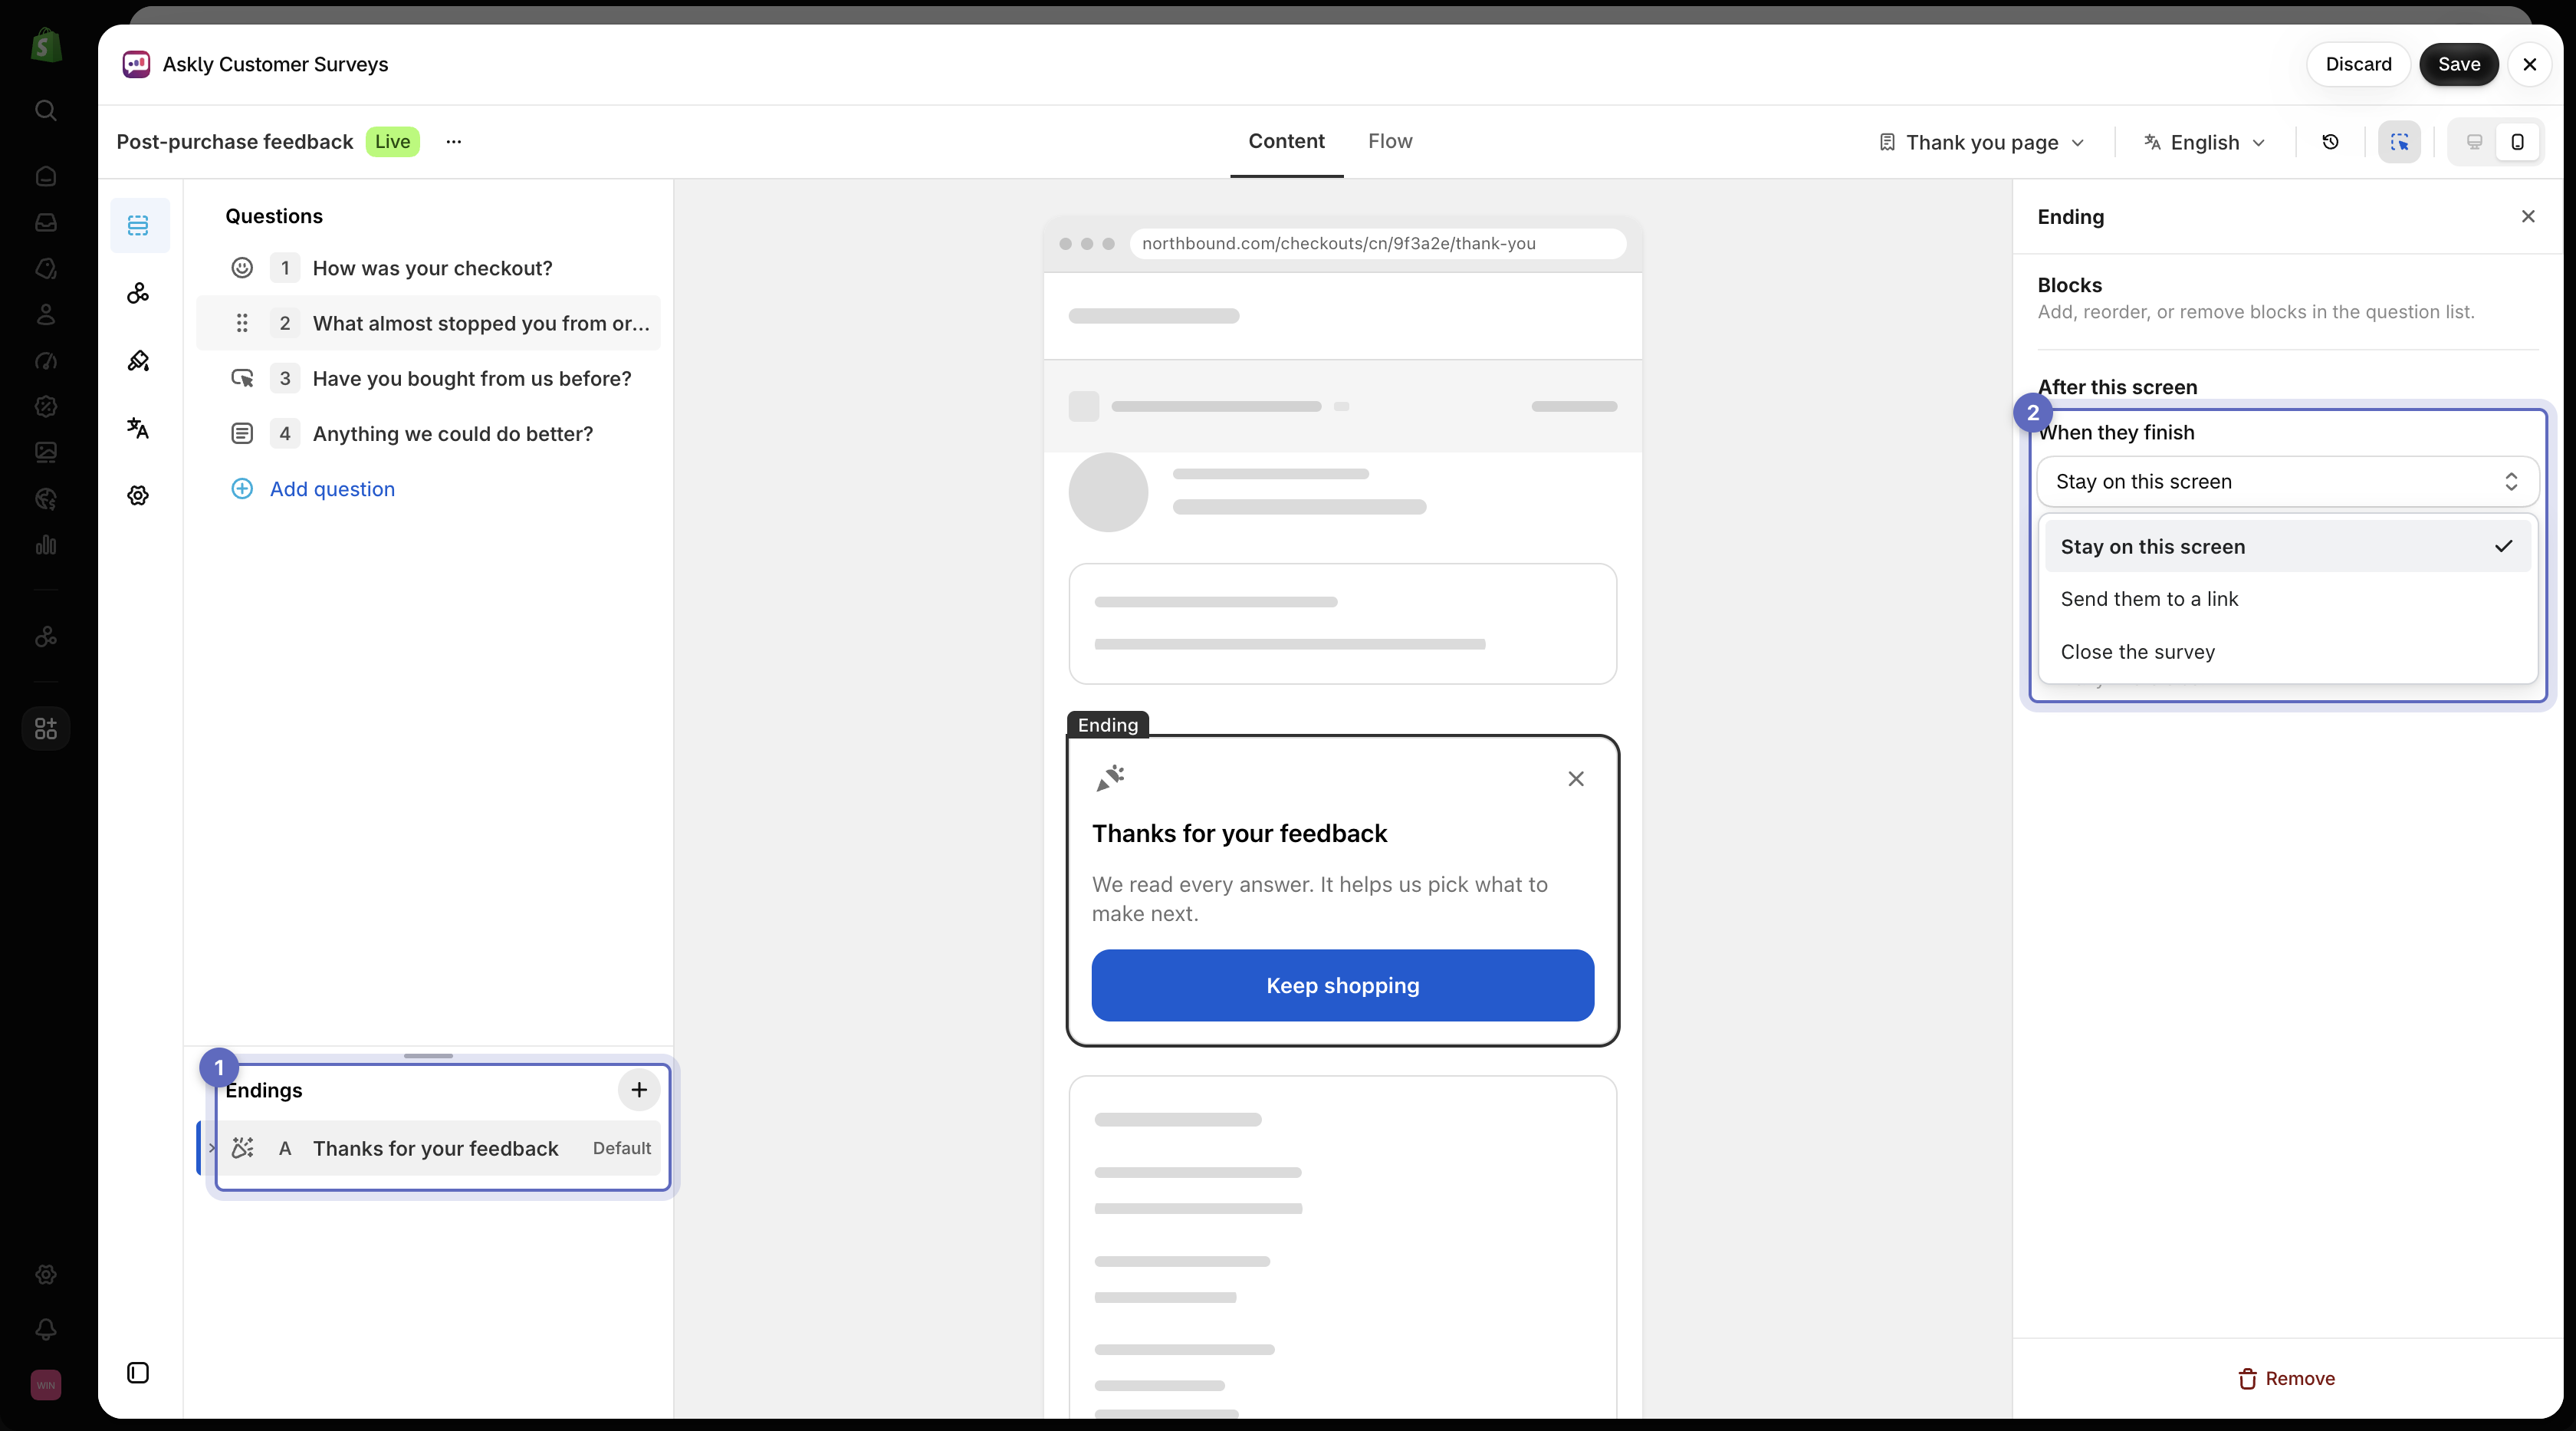The height and width of the screenshot is (1431, 2576).
Task: Switch preview to desktop view
Action: 2475,142
